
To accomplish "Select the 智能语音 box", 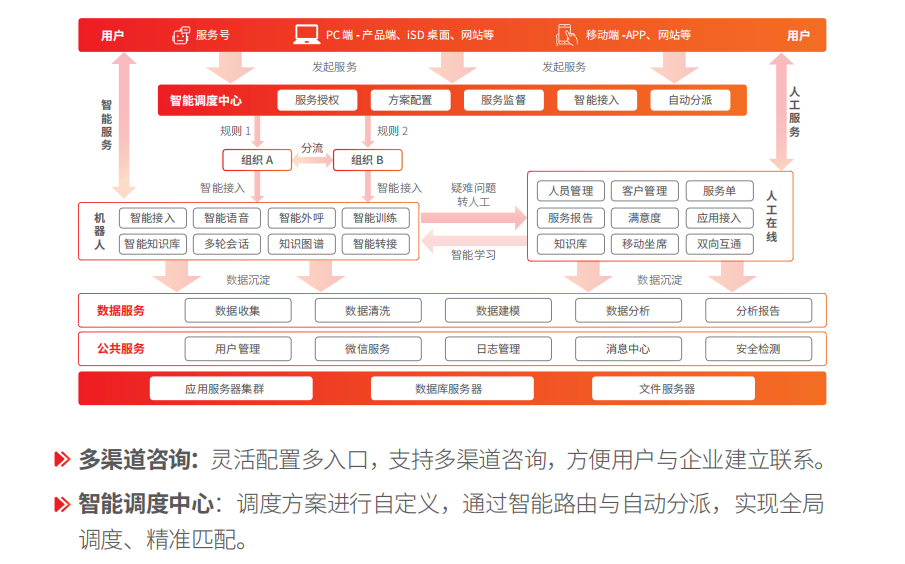I will [x=227, y=218].
